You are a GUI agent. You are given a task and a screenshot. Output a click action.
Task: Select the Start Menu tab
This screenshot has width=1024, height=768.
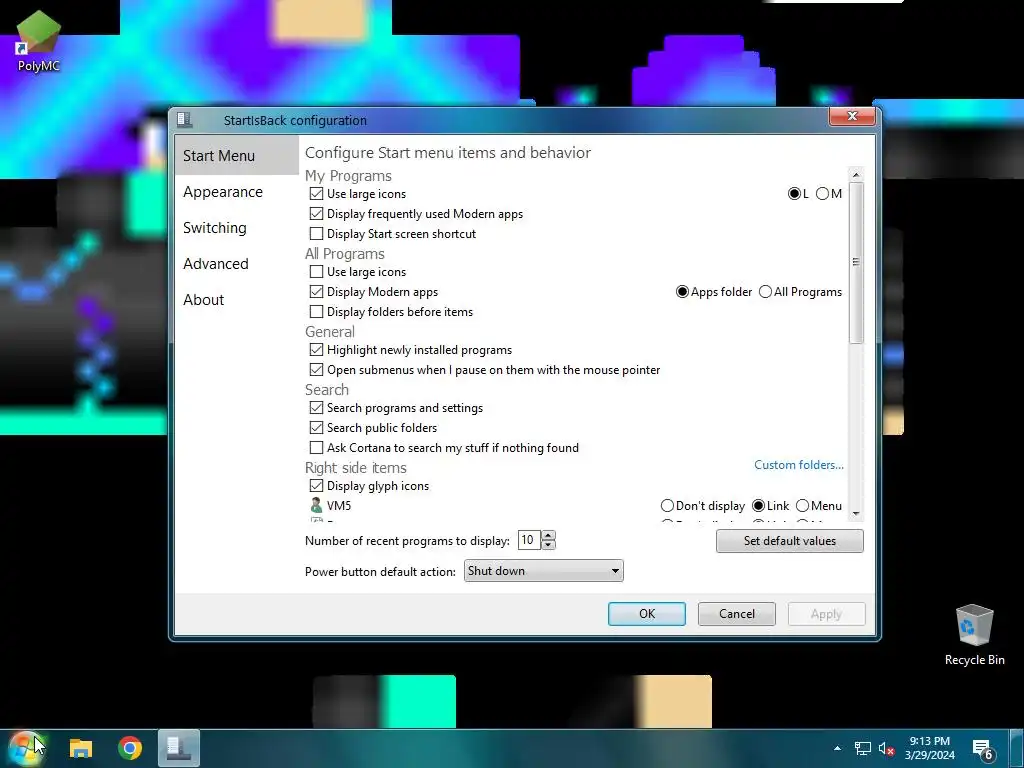click(x=236, y=155)
